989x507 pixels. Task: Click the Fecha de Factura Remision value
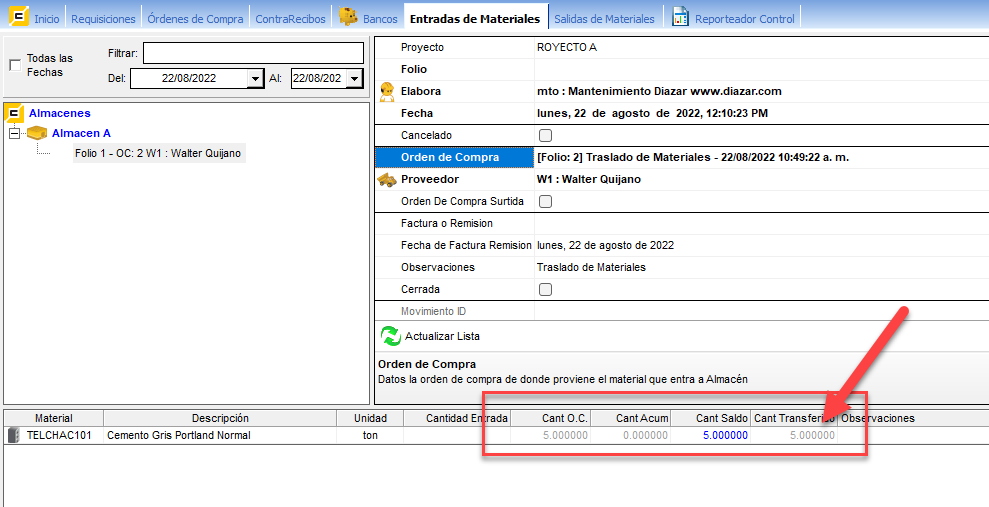tap(606, 245)
